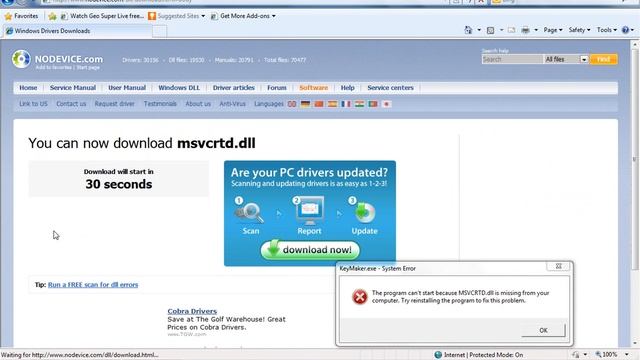
Task: Expand the Print dropdown arrow
Action: (x=536, y=30)
